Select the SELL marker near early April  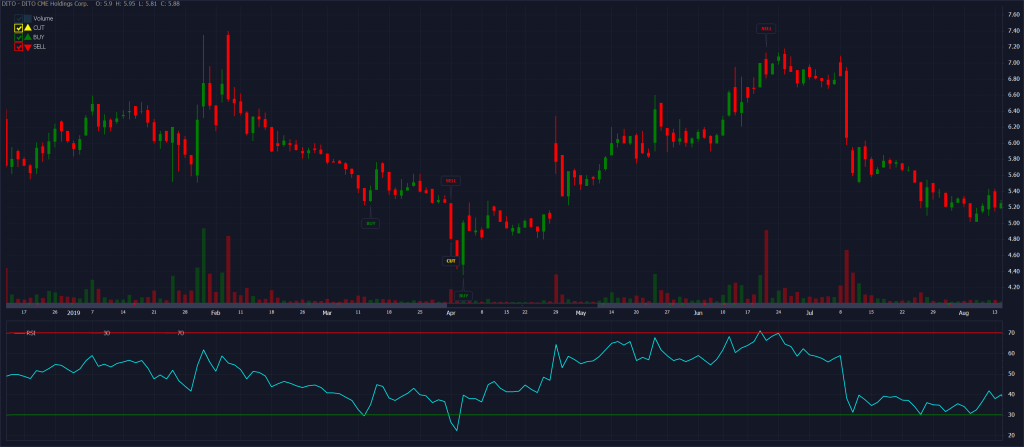click(x=451, y=181)
